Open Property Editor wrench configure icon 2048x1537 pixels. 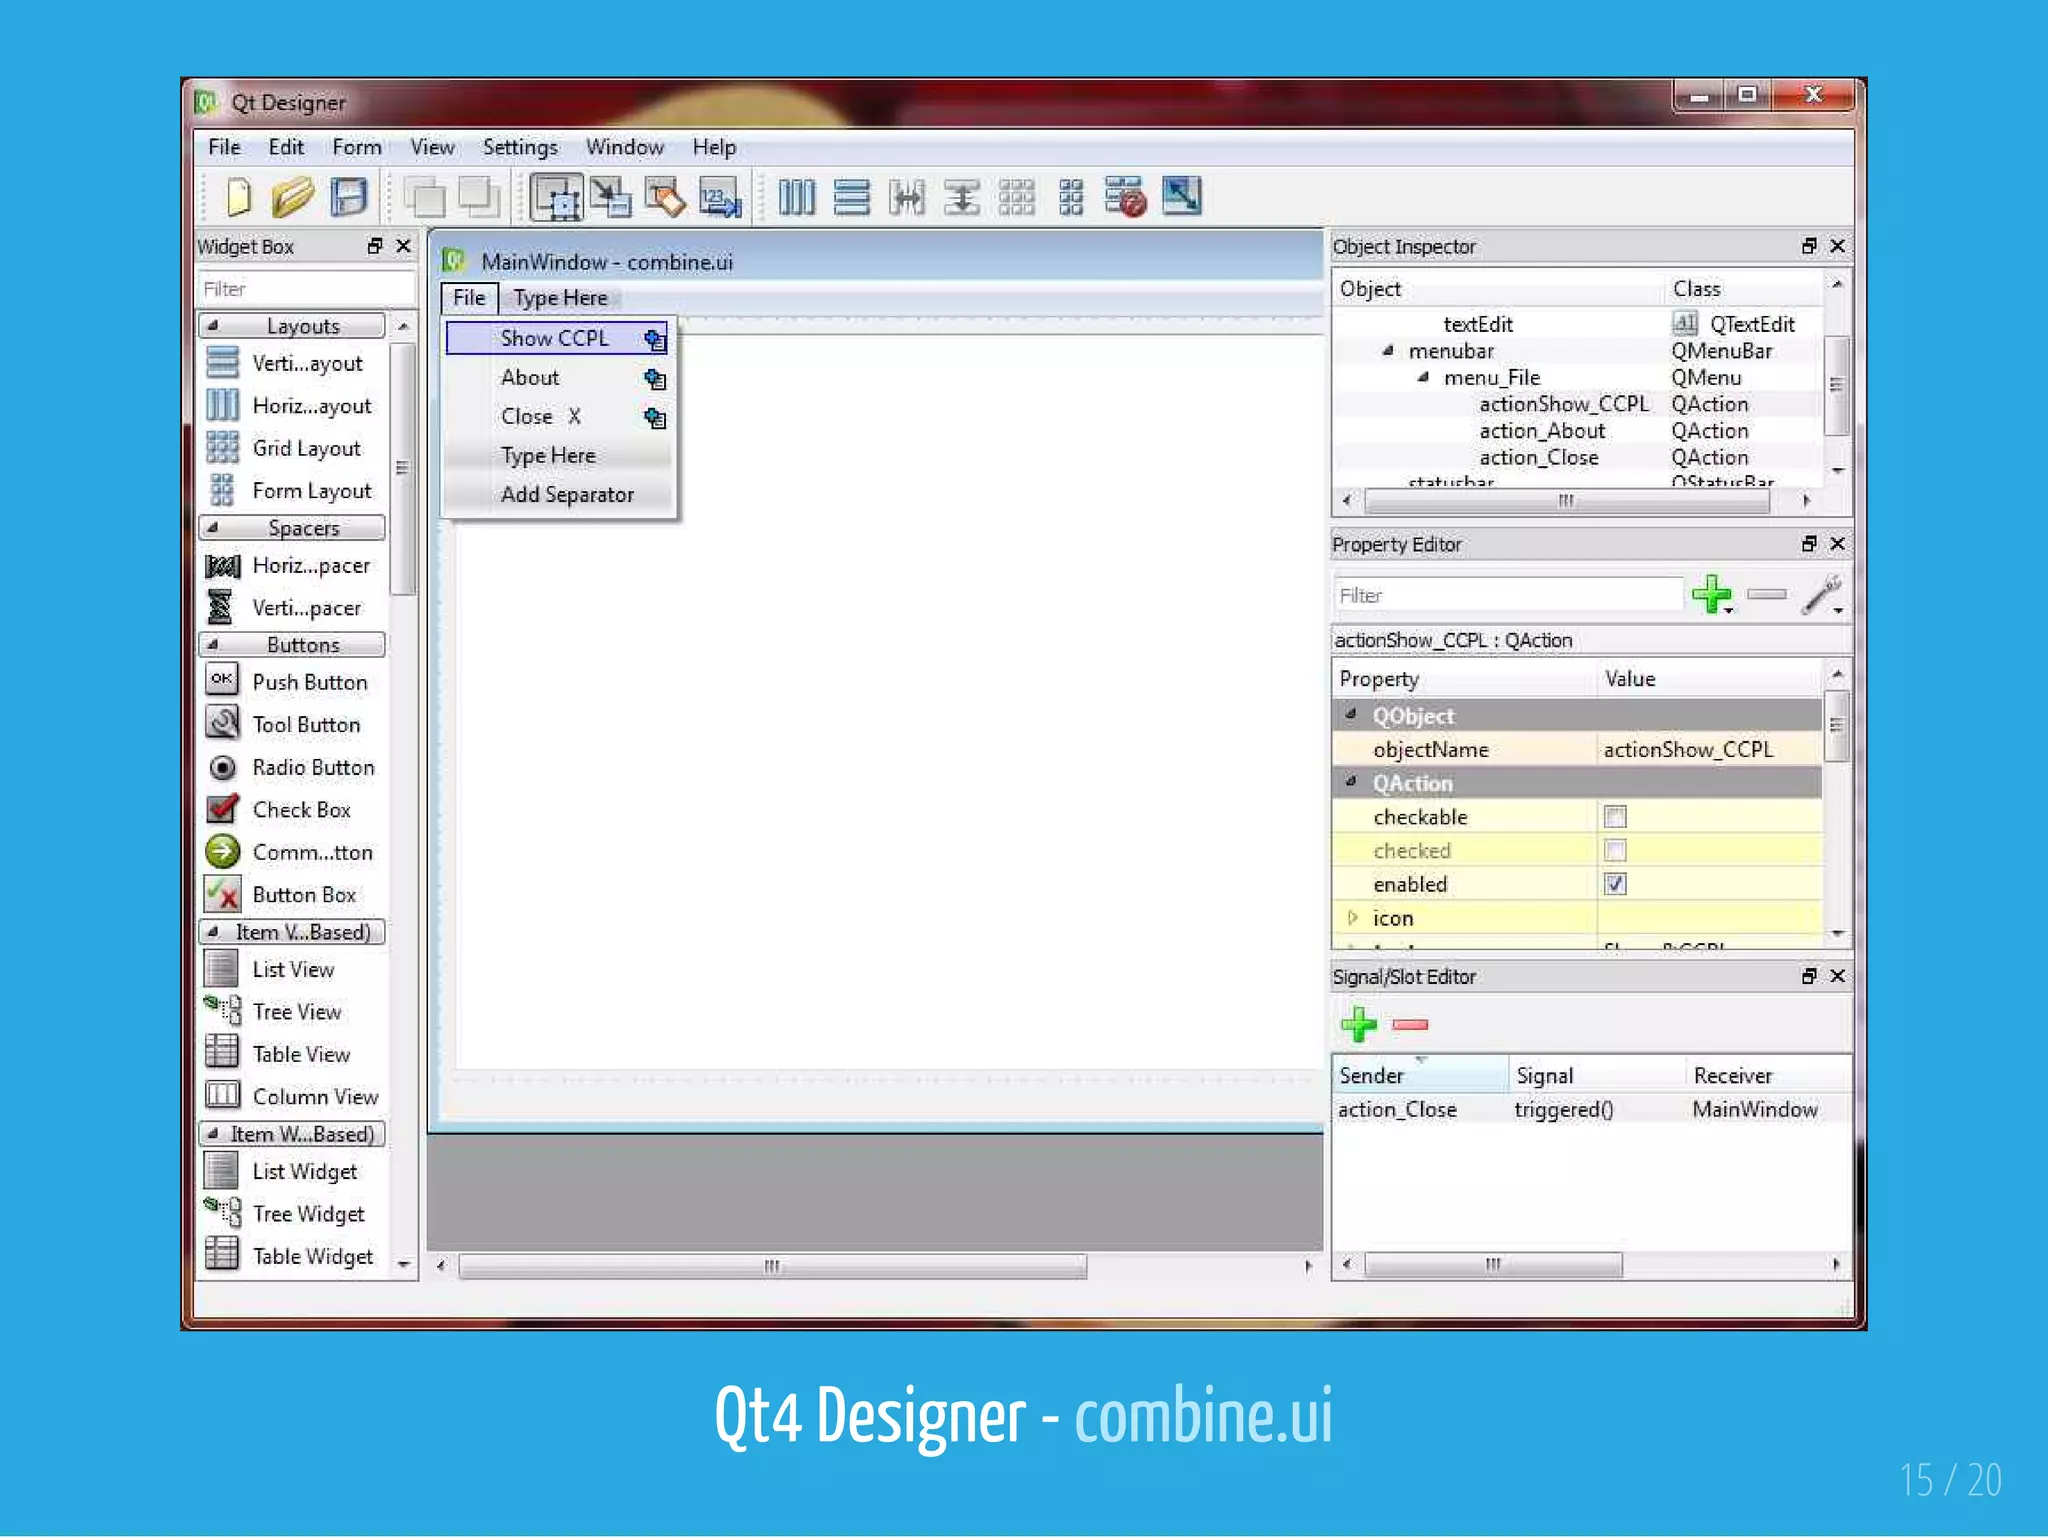(x=1823, y=594)
